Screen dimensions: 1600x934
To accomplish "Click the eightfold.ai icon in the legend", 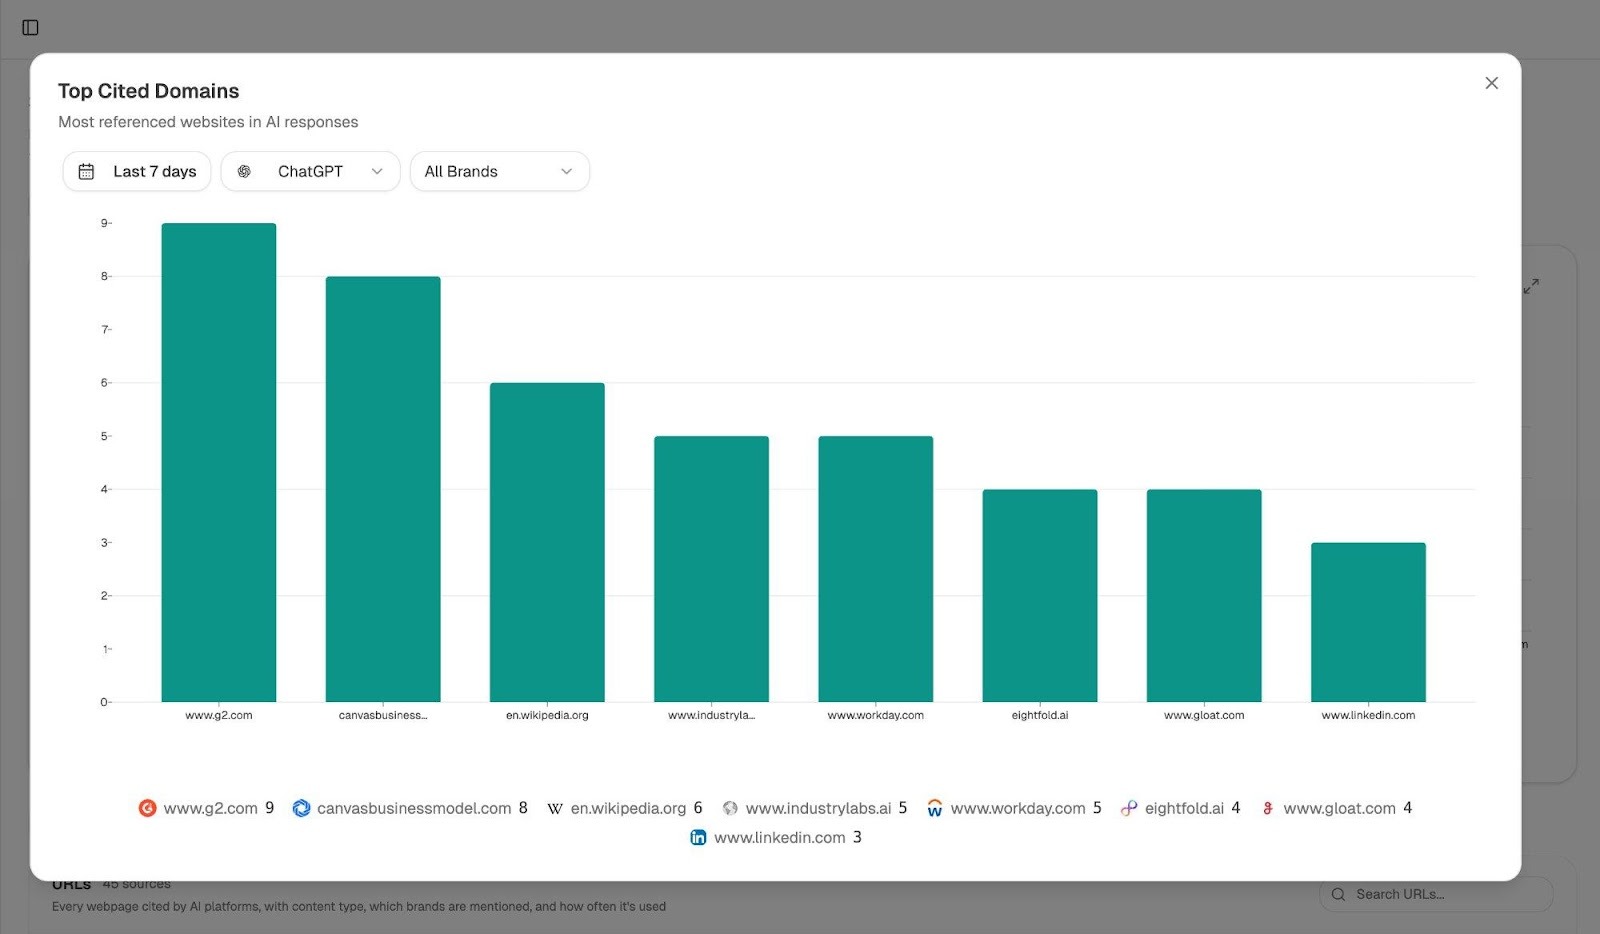I will point(1130,807).
